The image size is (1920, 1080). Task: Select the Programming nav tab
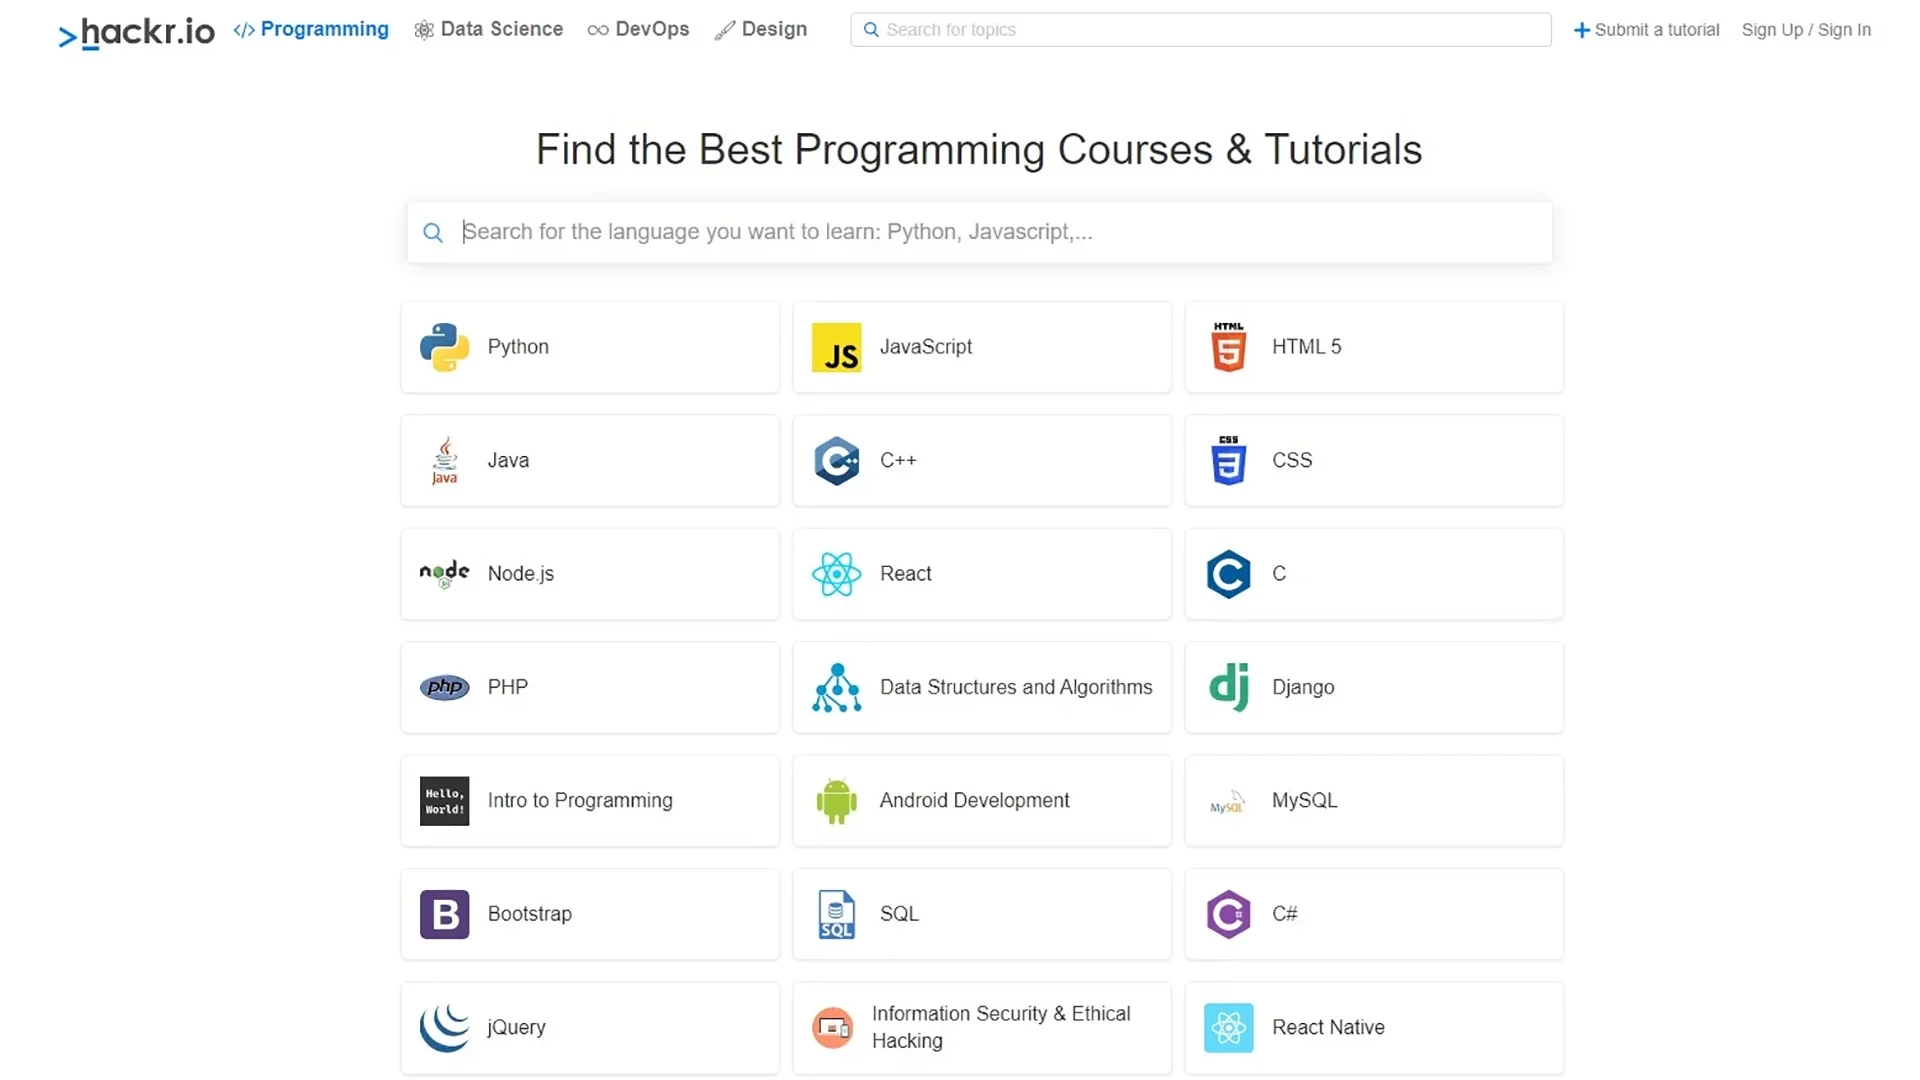pos(311,30)
